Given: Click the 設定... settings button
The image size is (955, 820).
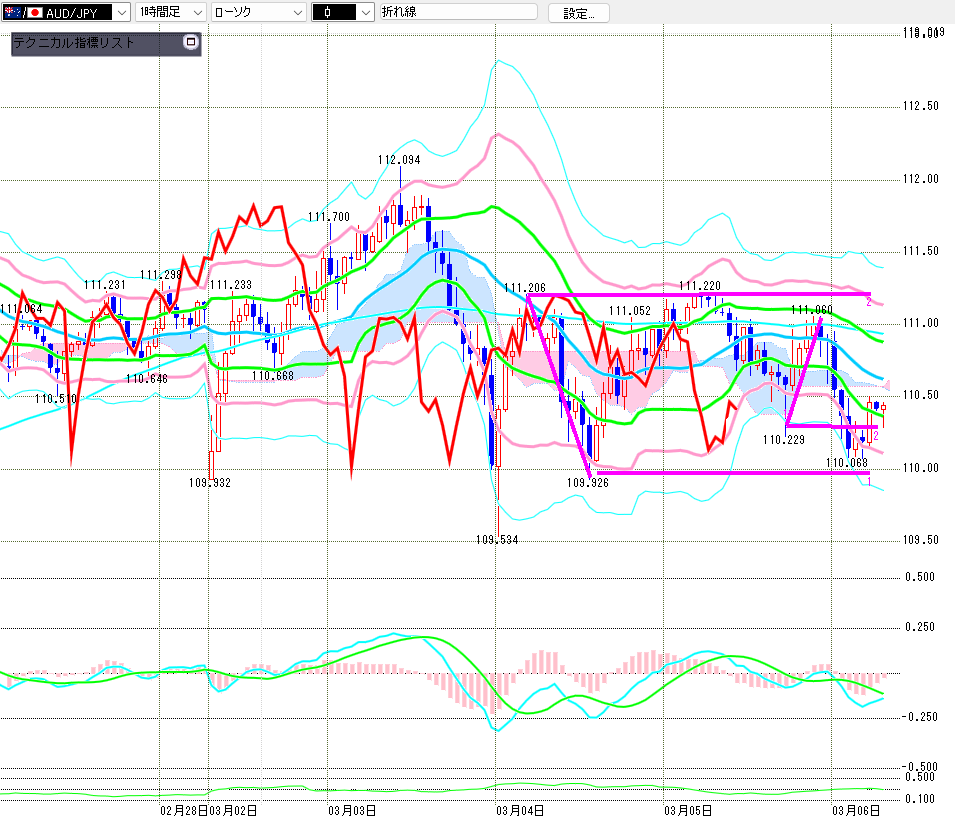Looking at the screenshot, I should tap(585, 13).
